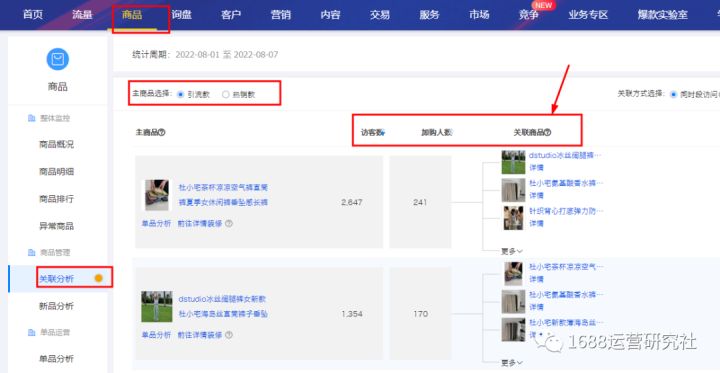Click 单品分析 link in the dstudio product row
This screenshot has width=720, height=373.
[156, 335]
